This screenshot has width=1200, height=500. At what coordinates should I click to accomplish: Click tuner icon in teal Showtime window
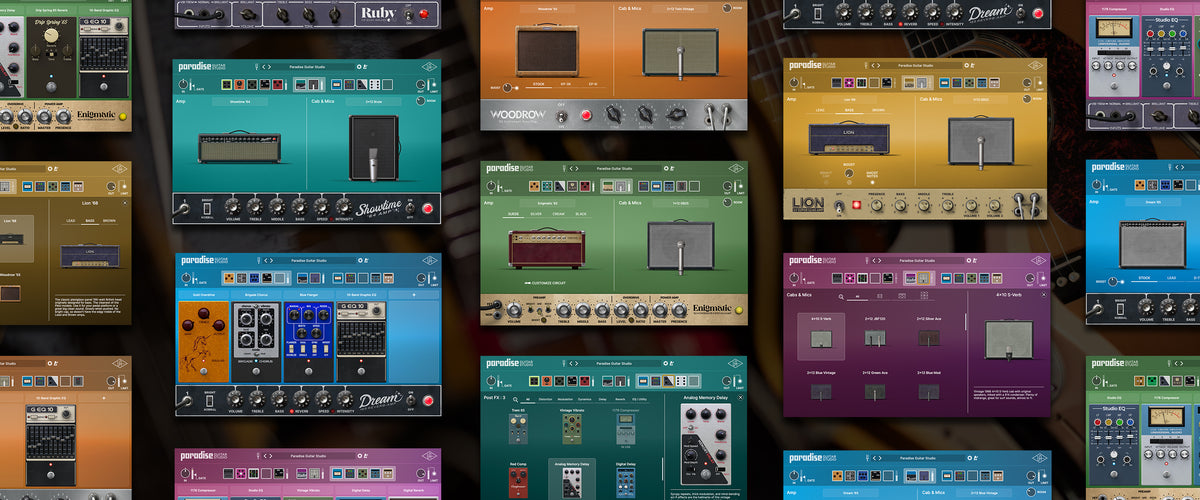pyautogui.click(x=256, y=67)
